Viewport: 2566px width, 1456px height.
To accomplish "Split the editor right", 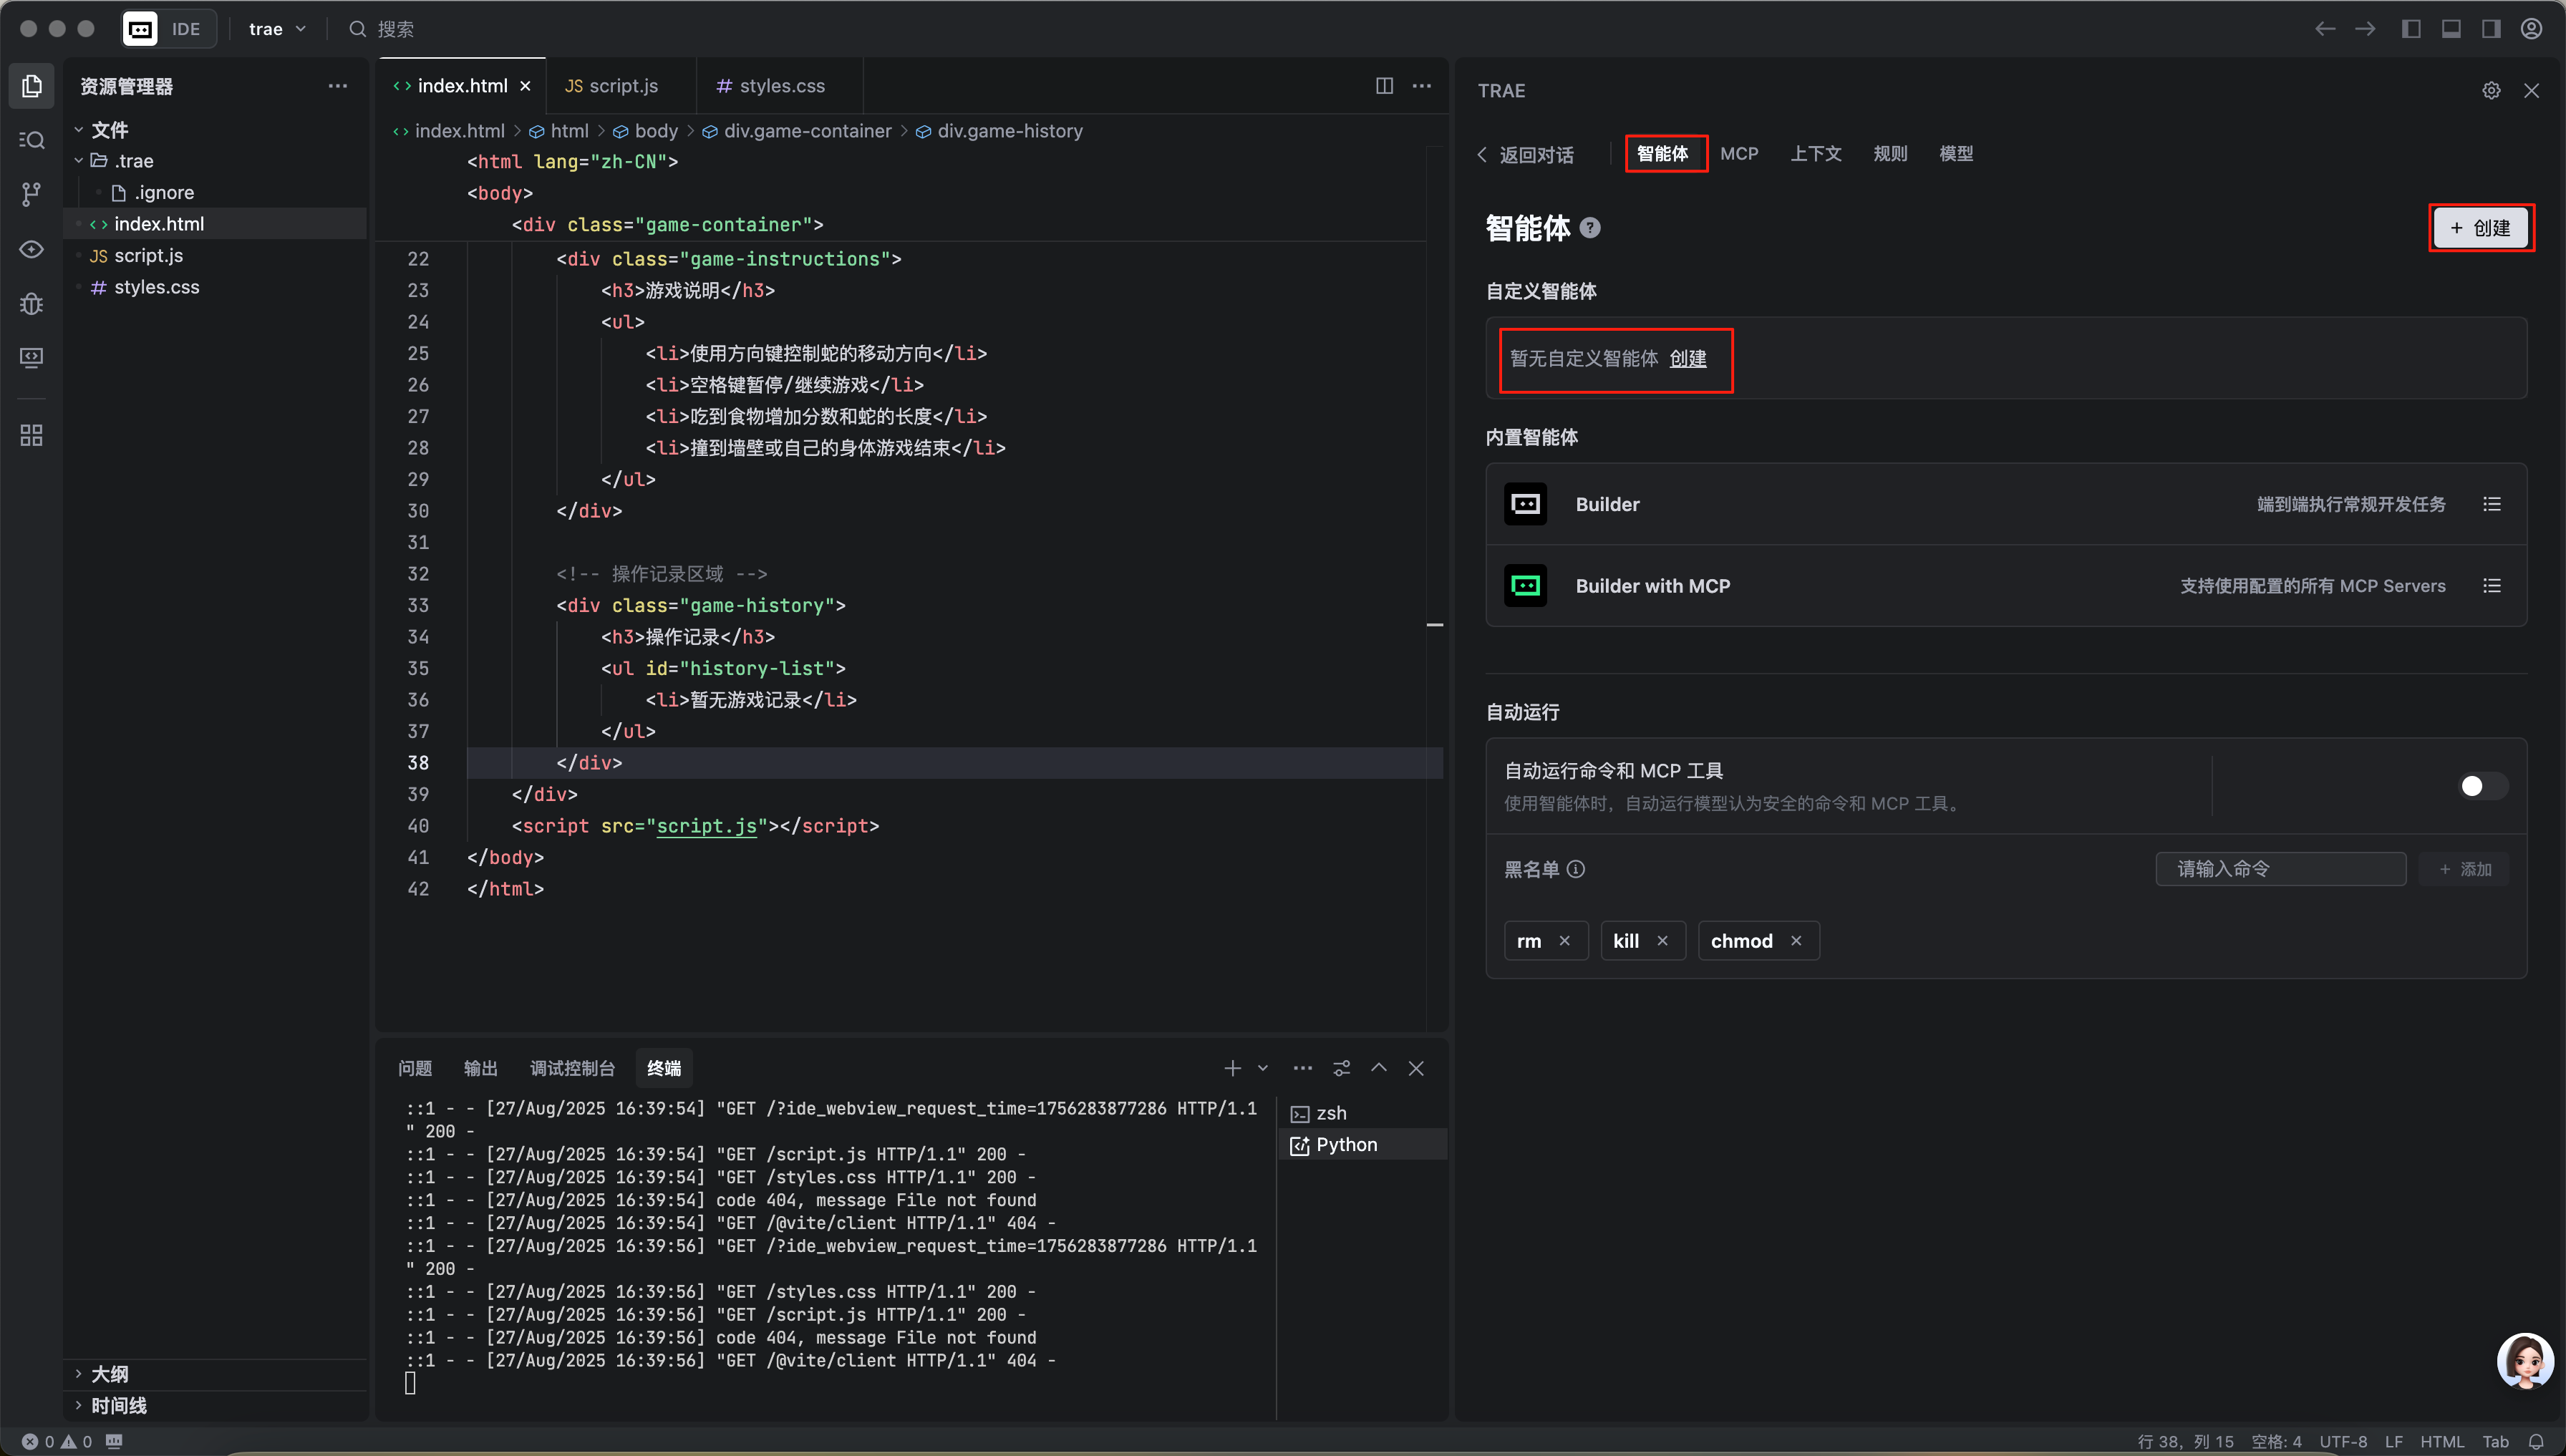I will [1384, 86].
